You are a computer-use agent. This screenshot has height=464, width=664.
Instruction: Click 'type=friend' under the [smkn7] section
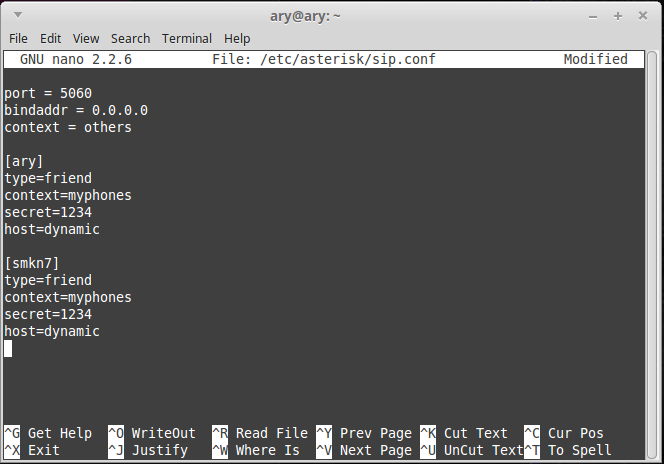click(48, 280)
